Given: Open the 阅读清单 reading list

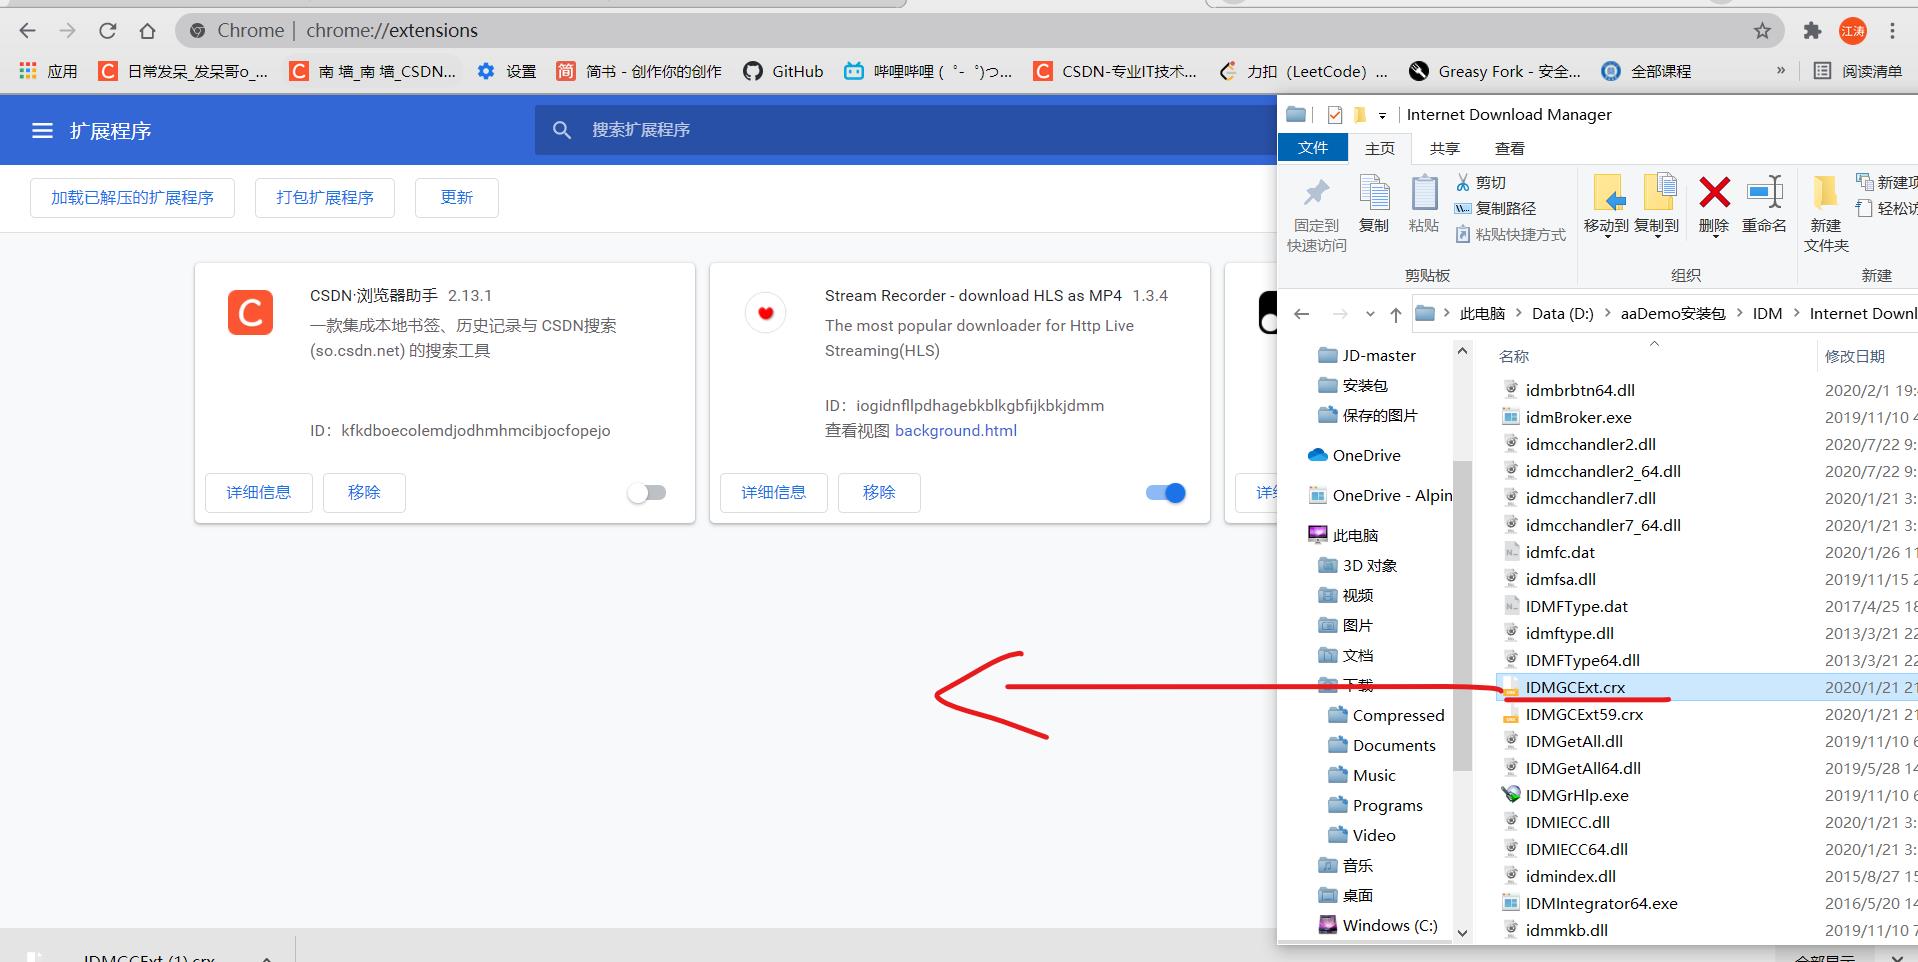Looking at the screenshot, I should point(1858,71).
